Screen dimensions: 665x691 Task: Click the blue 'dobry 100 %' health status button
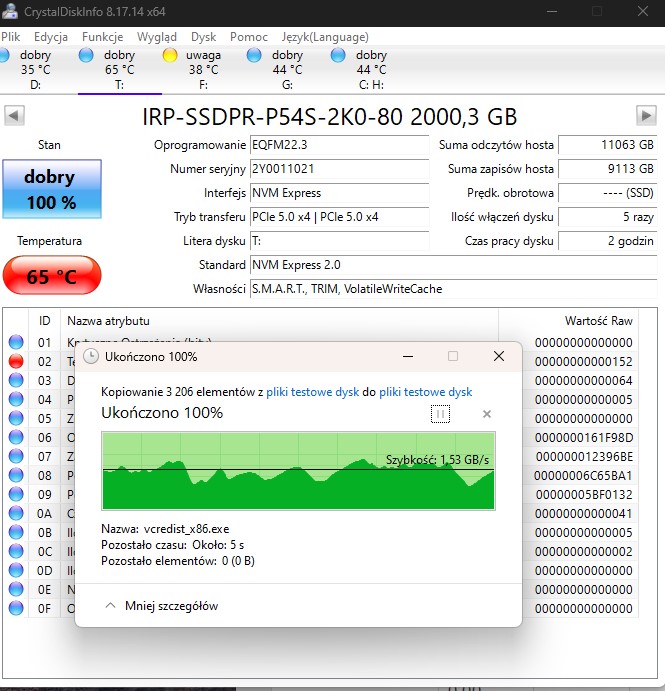tap(50, 189)
